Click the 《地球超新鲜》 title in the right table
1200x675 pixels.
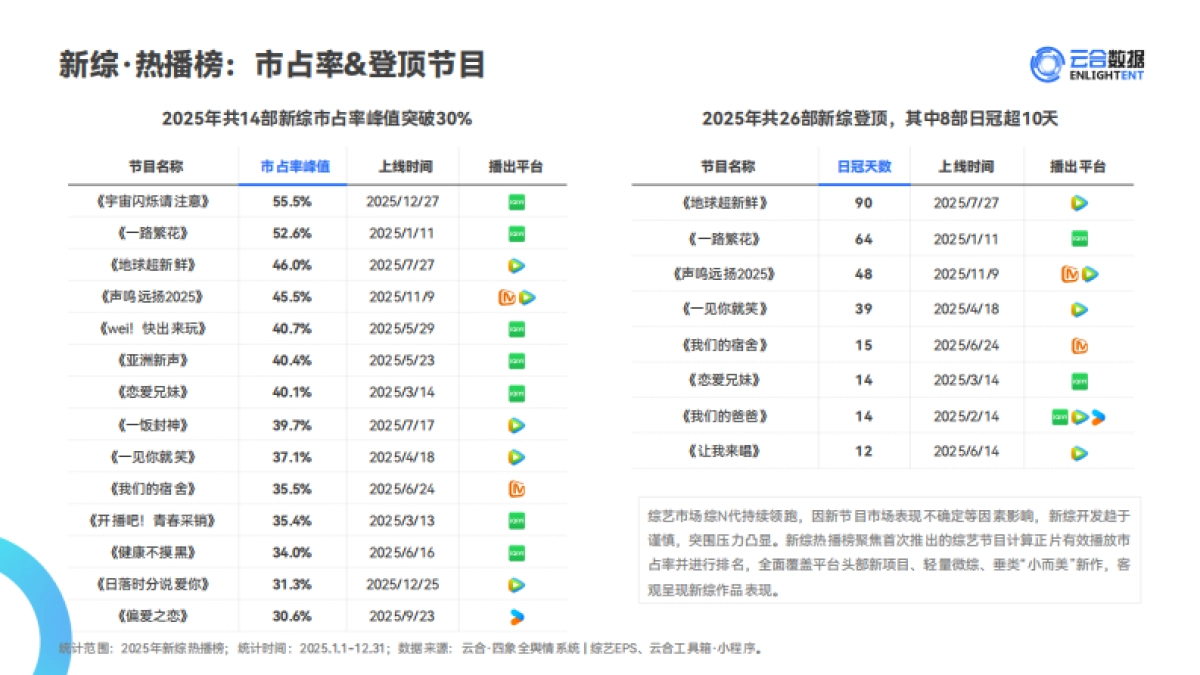[723, 203]
